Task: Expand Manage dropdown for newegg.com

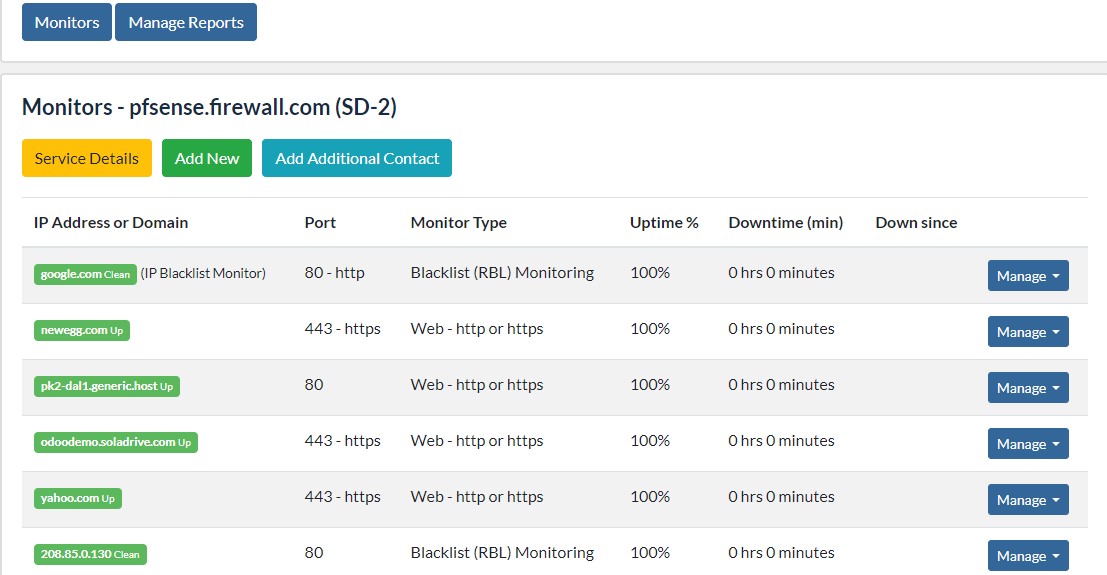Action: pos(1028,331)
